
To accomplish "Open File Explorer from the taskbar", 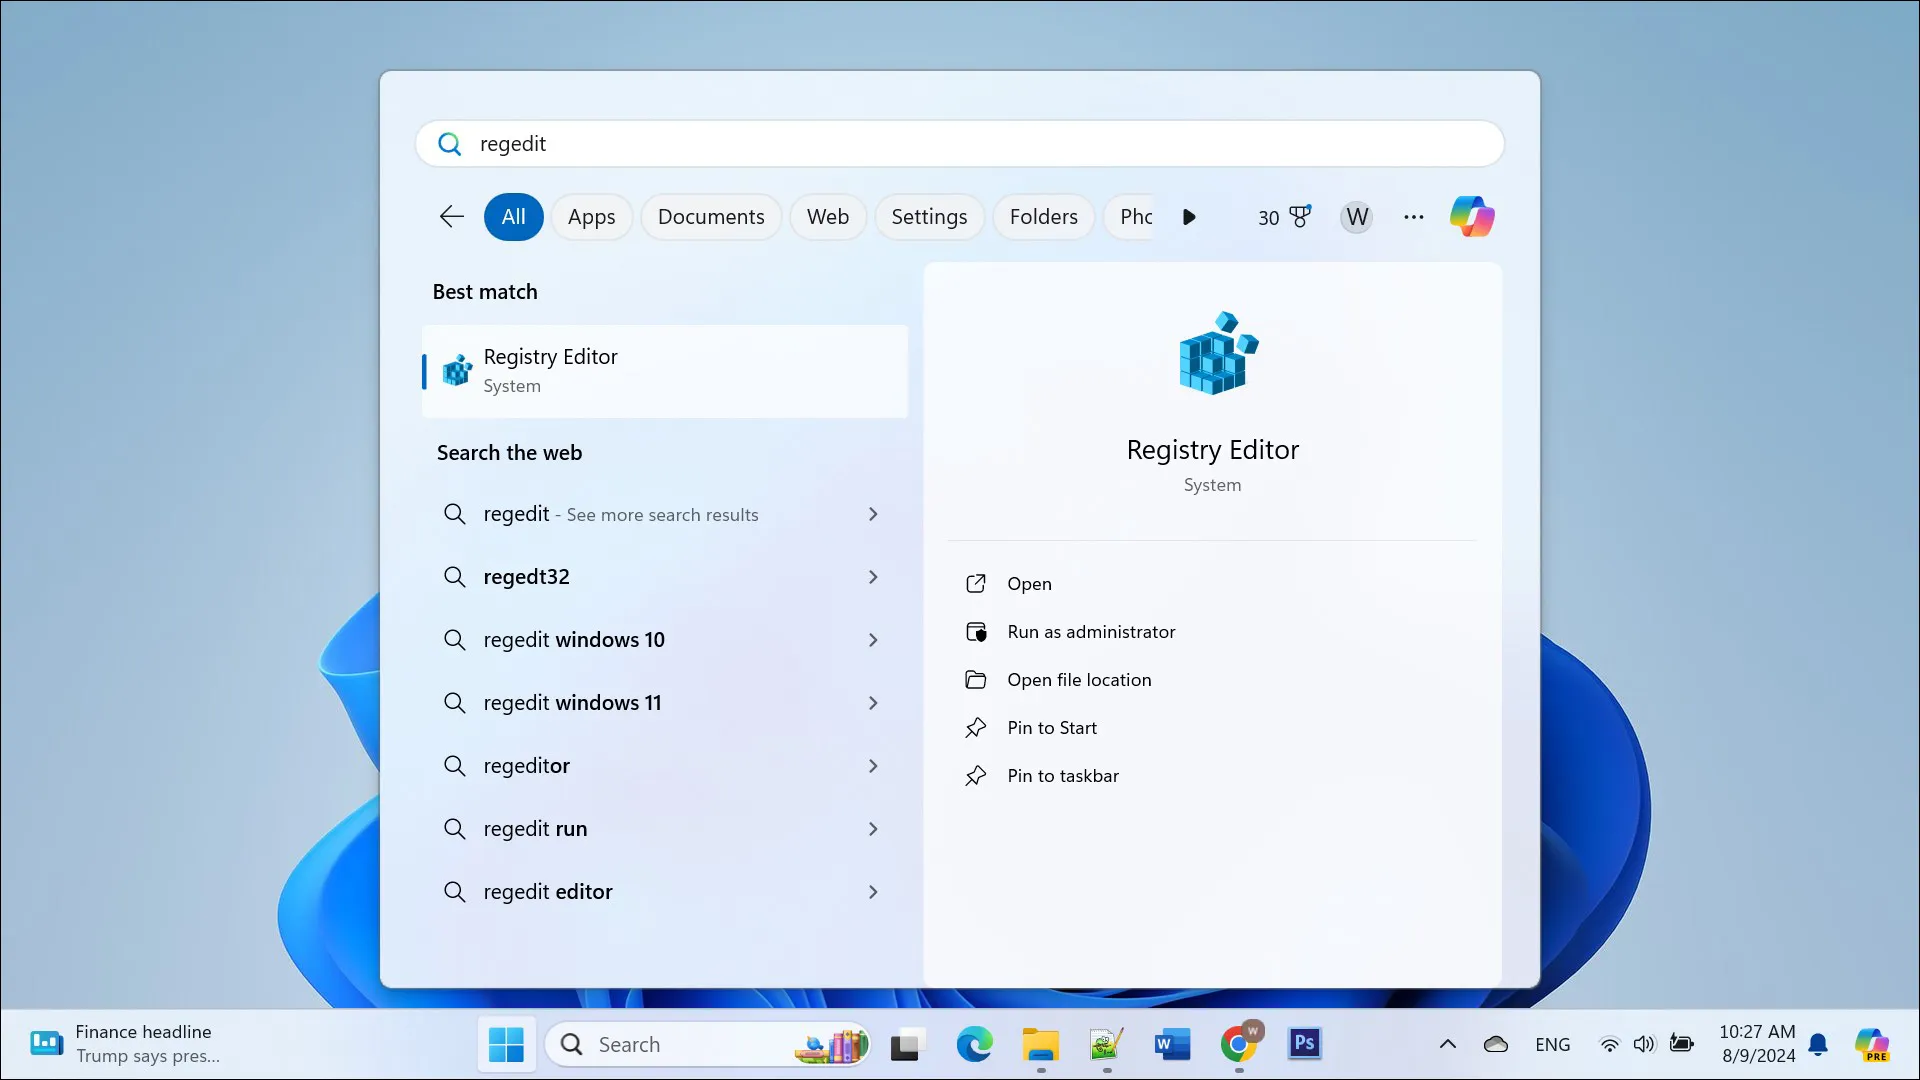I will [x=1041, y=1044].
